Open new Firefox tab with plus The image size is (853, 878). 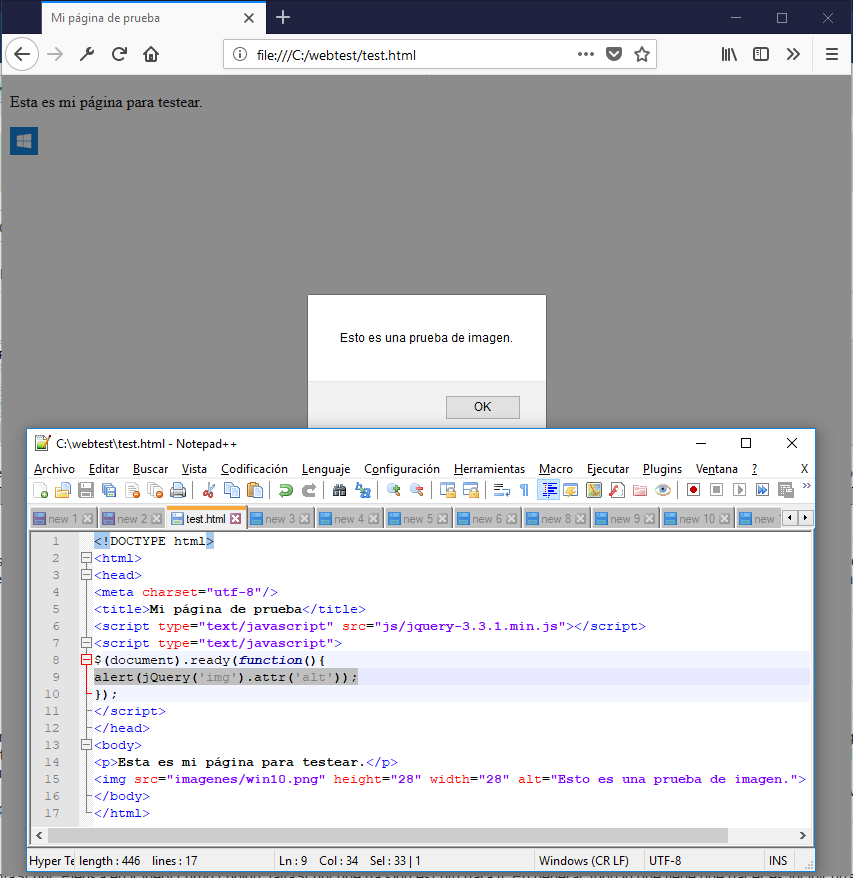tap(283, 17)
